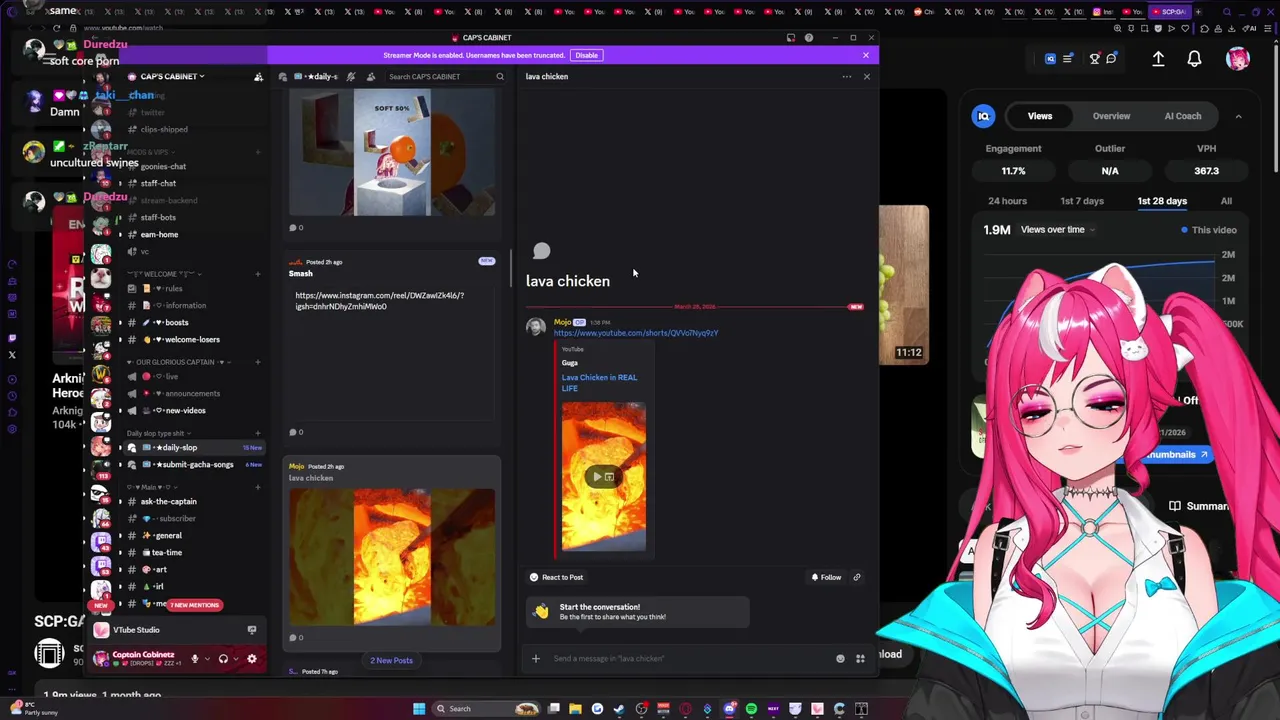This screenshot has width=1280, height=720.
Task: Dismiss the Streamer Mode banner
Action: (x=866, y=55)
